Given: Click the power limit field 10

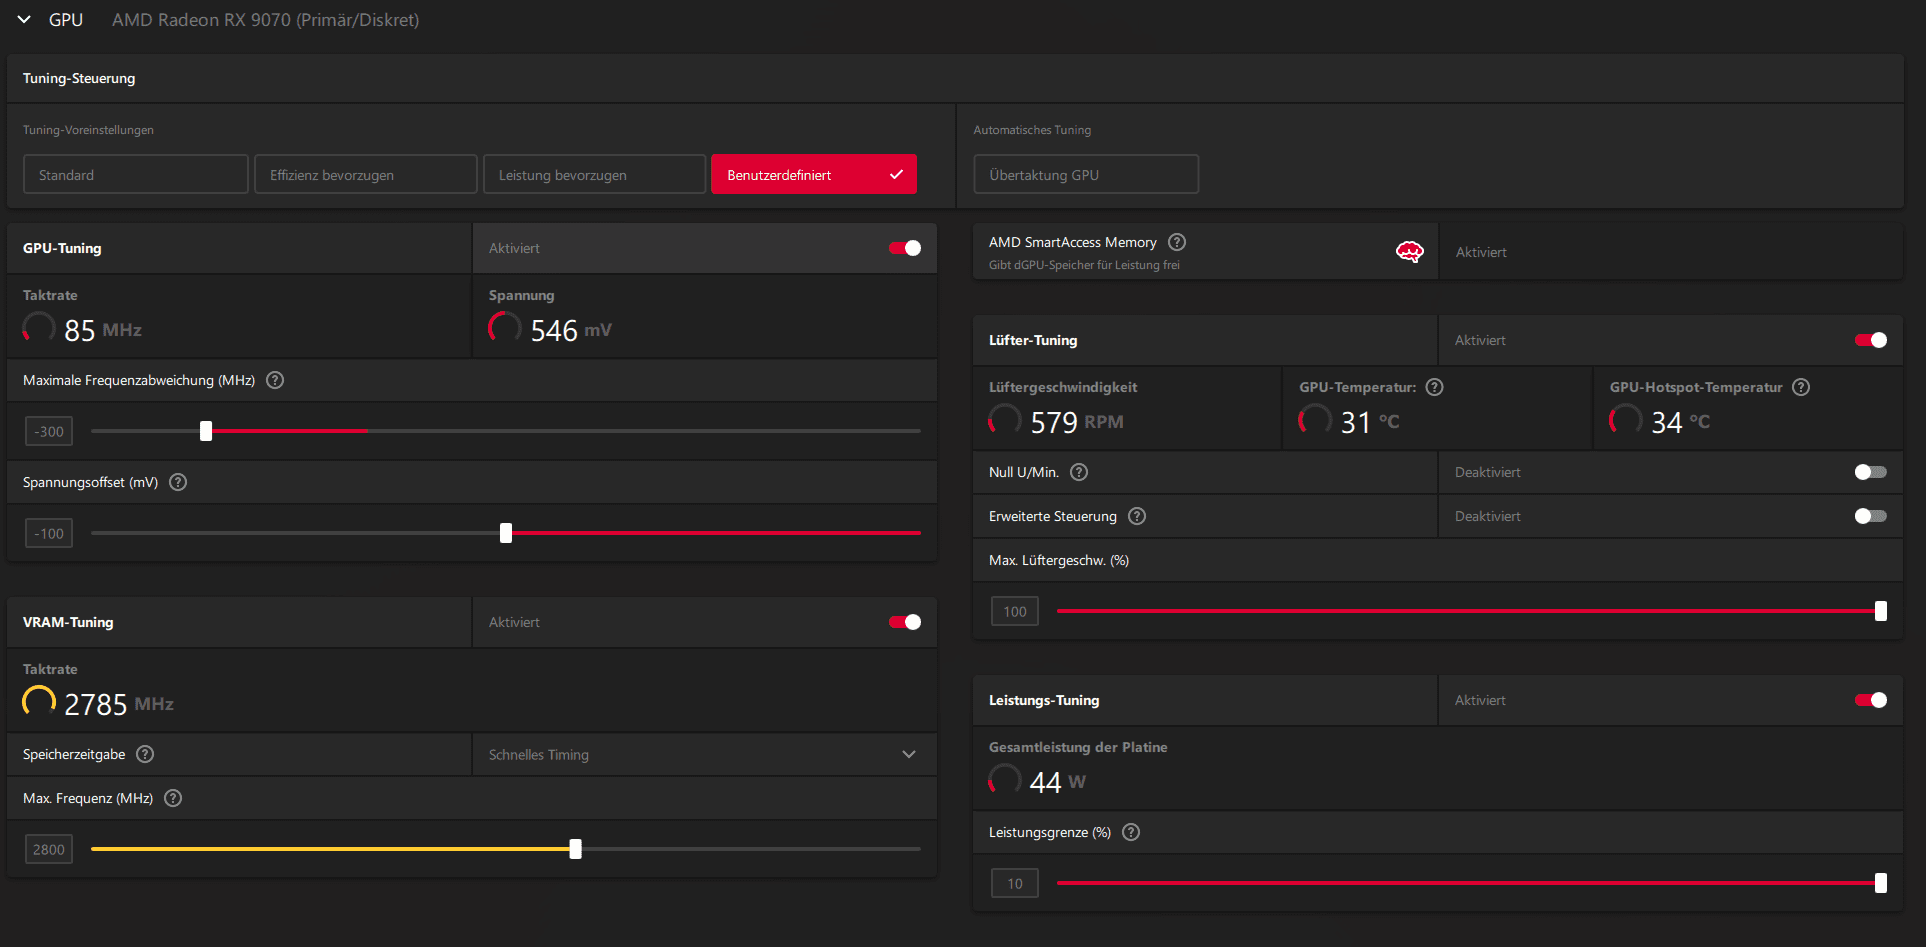Looking at the screenshot, I should tap(1015, 883).
